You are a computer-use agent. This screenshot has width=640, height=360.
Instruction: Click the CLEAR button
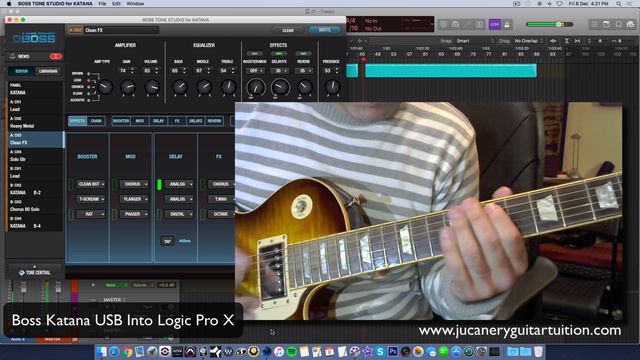pos(288,30)
